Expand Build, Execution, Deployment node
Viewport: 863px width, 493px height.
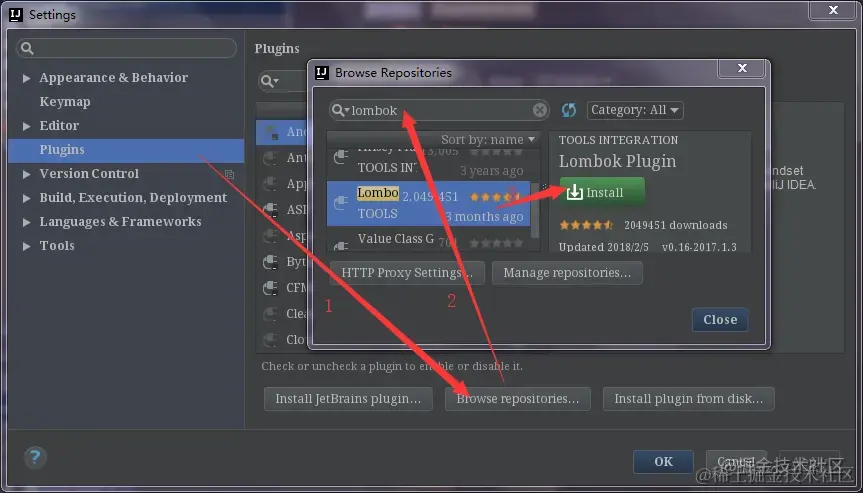tap(26, 198)
